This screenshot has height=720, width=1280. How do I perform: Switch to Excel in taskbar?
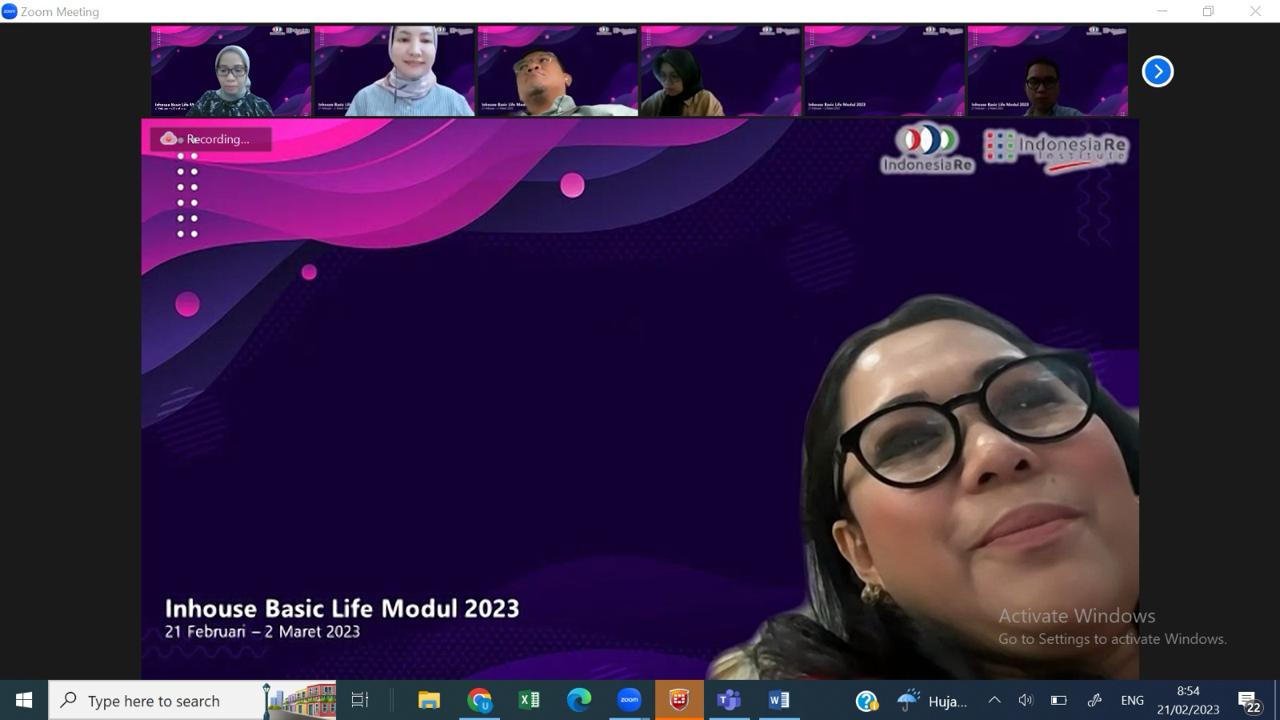(x=529, y=700)
